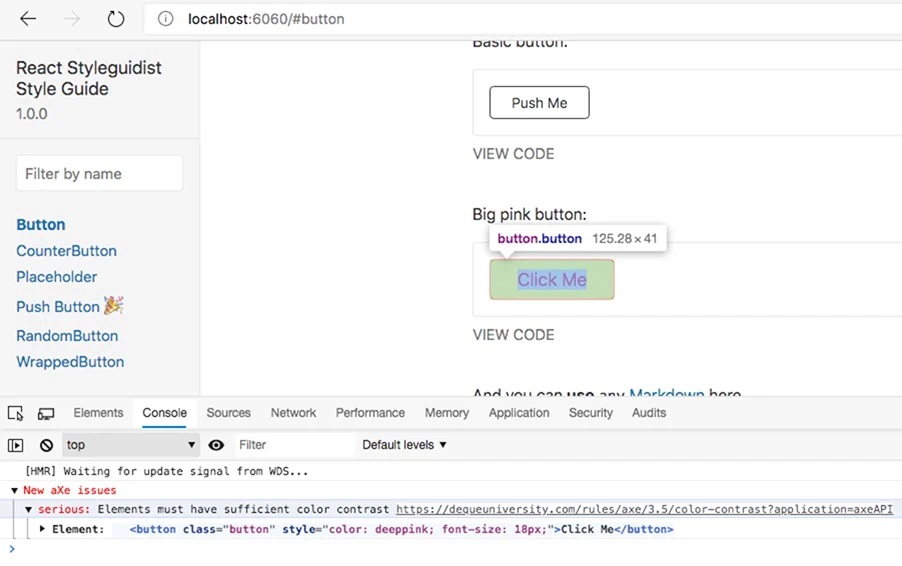Collapse the 'New aXe issues' group
Viewport: 902px width, 566px height.
point(14,491)
